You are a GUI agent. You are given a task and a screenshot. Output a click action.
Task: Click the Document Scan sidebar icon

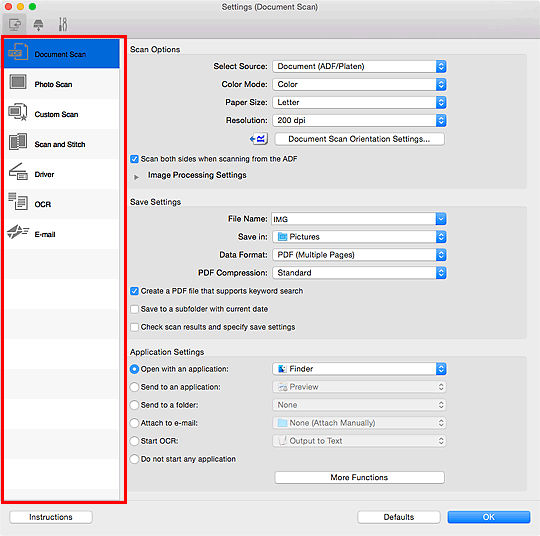point(18,53)
